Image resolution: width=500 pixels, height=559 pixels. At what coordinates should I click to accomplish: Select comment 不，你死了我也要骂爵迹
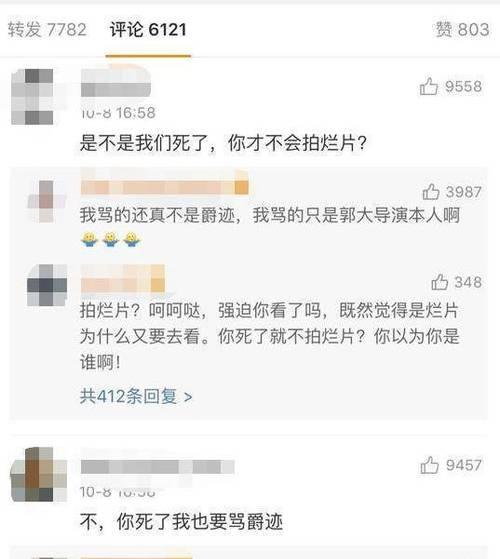181,522
